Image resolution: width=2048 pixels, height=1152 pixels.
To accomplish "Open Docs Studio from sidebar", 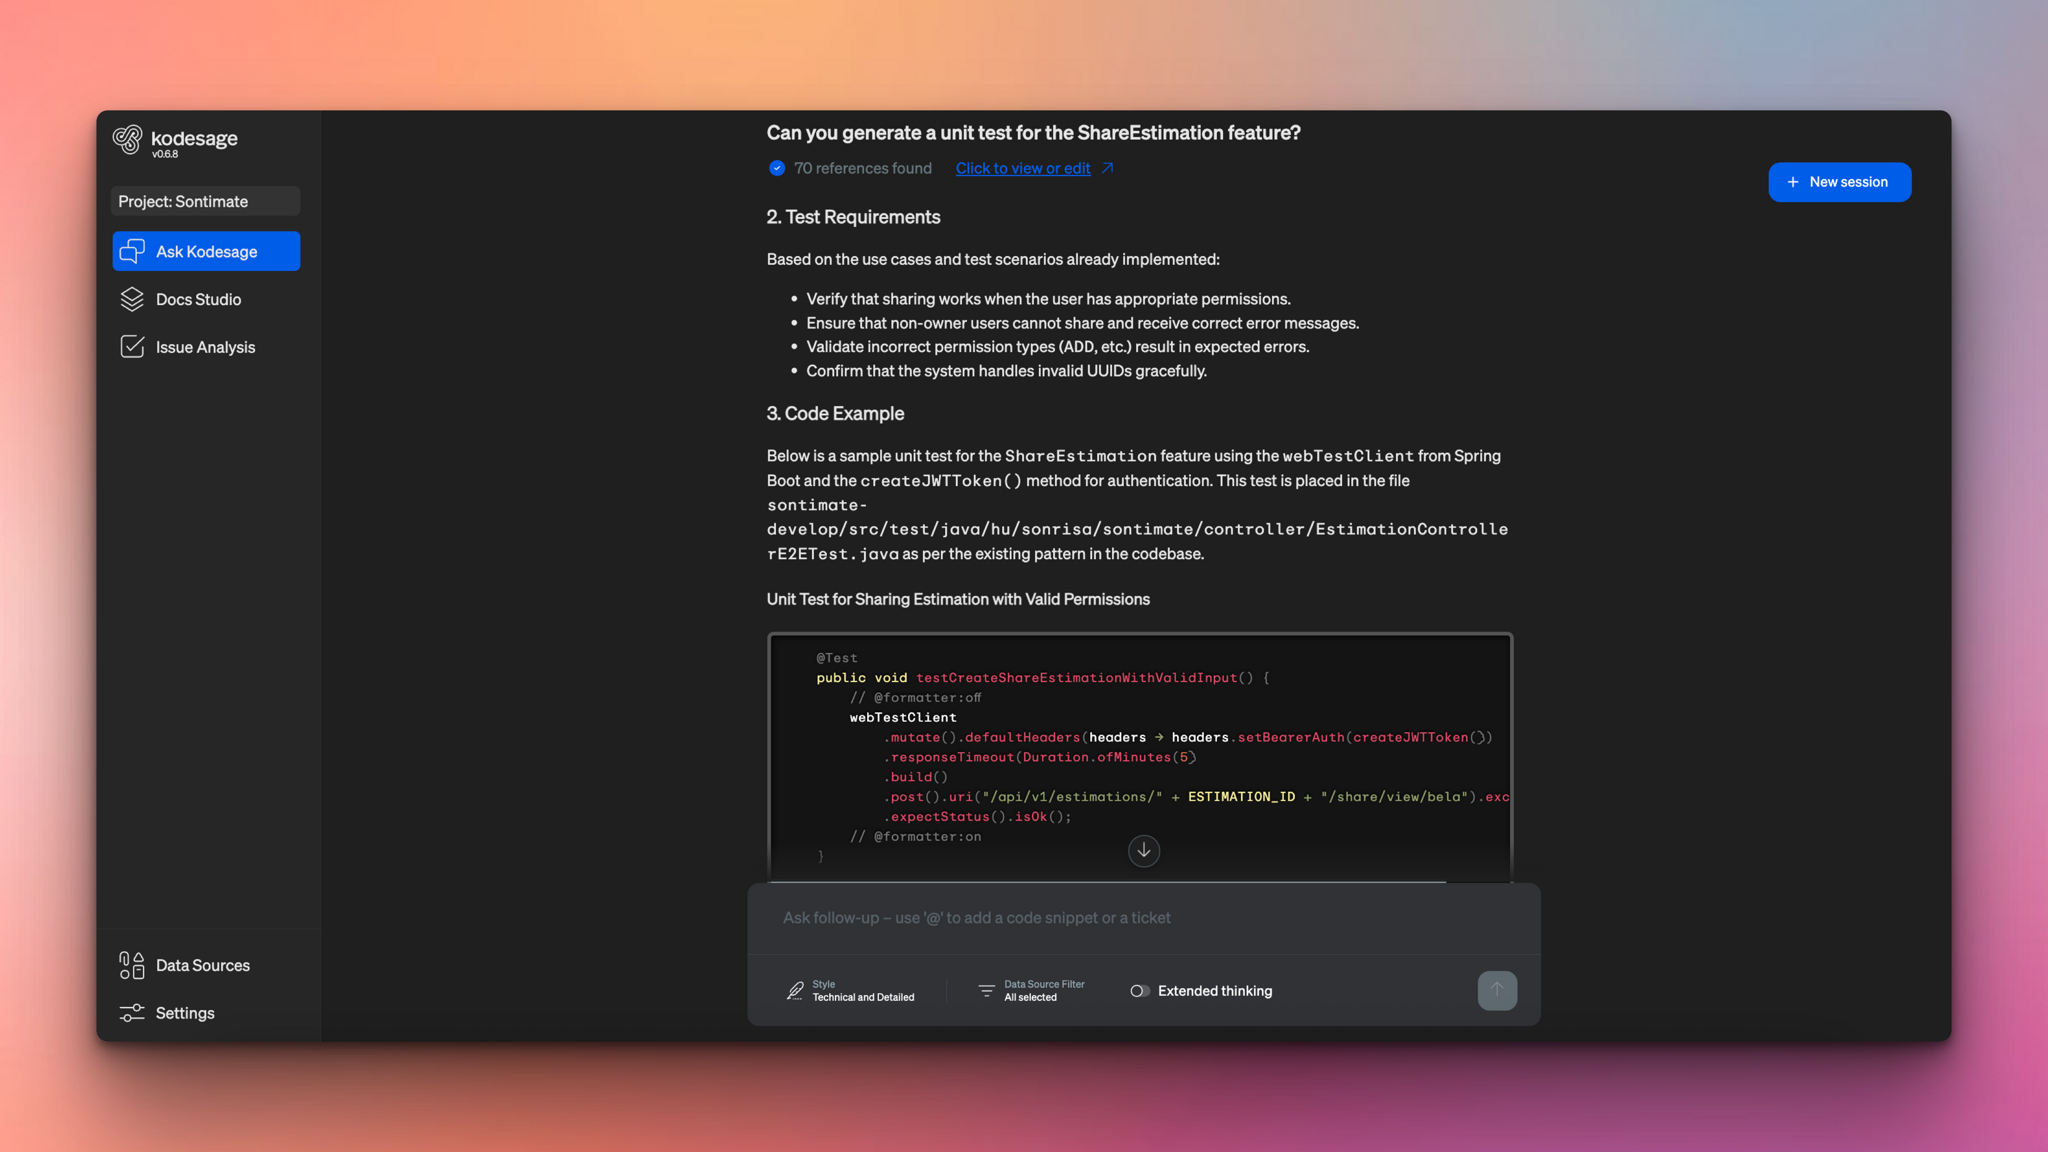I will click(x=198, y=299).
